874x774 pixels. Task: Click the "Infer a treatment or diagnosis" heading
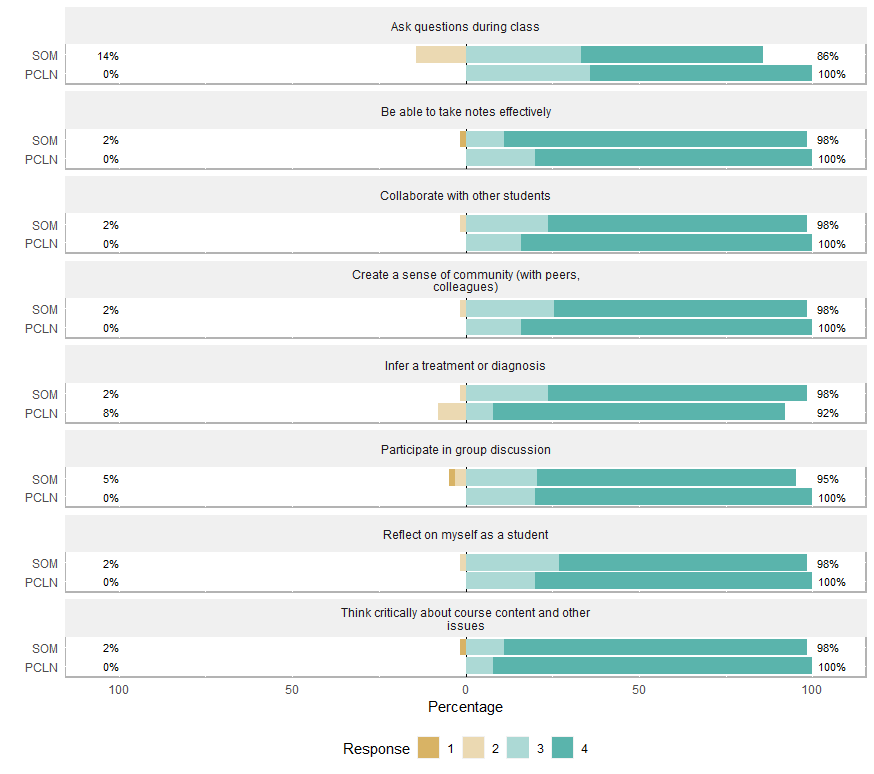point(465,366)
